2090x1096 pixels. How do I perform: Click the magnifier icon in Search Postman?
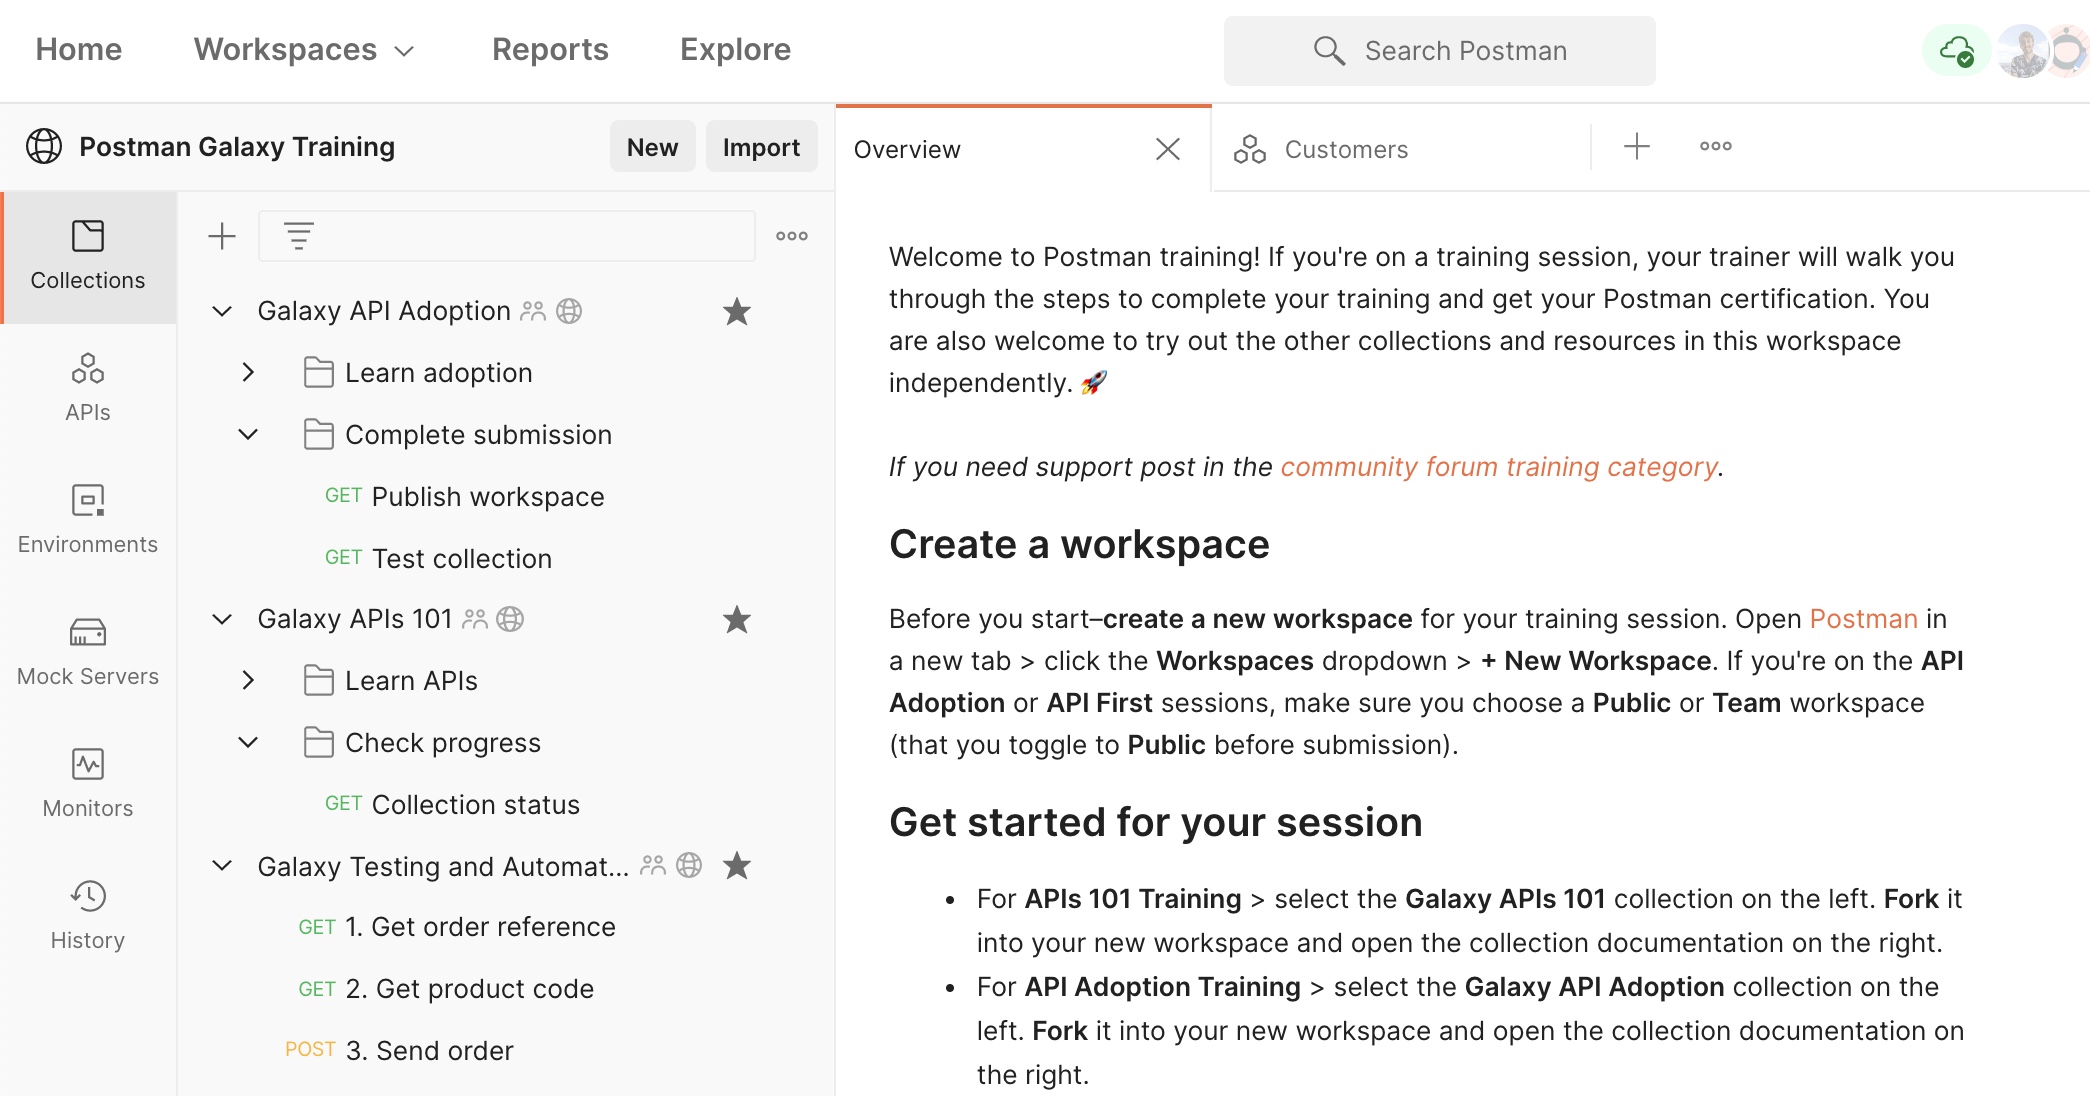[1329, 50]
